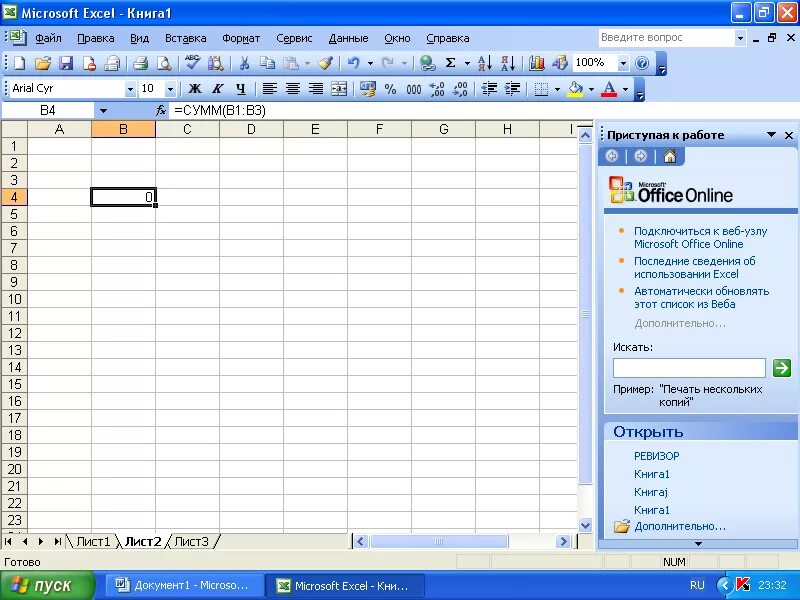Viewport: 800px width, 600px height.
Task: Toggle center text alignment
Action: pos(292,89)
